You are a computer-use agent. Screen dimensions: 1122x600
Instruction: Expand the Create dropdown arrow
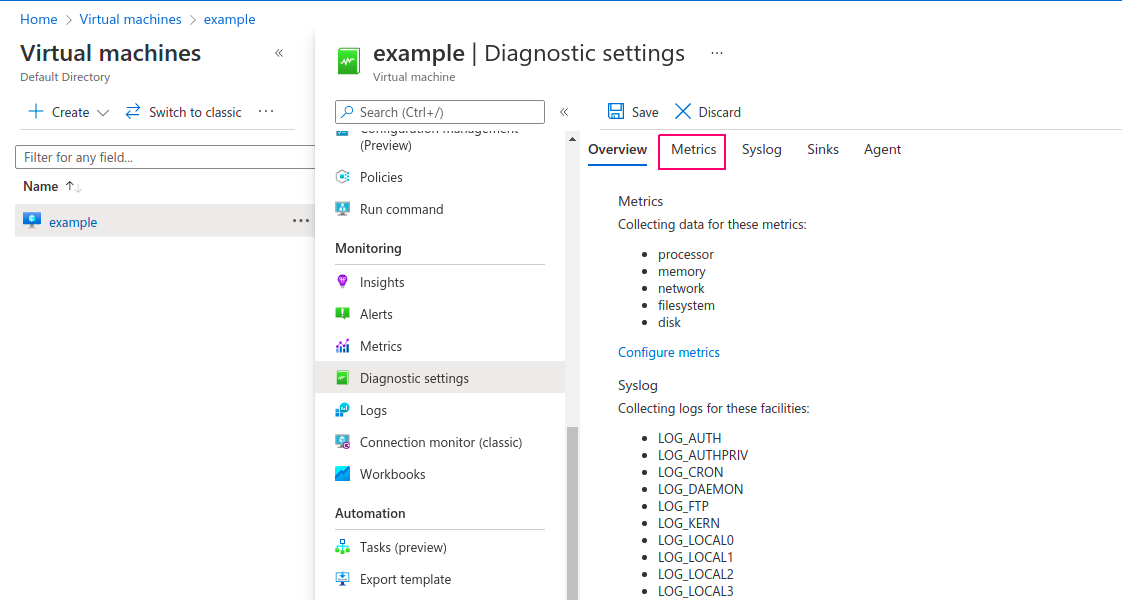point(103,113)
